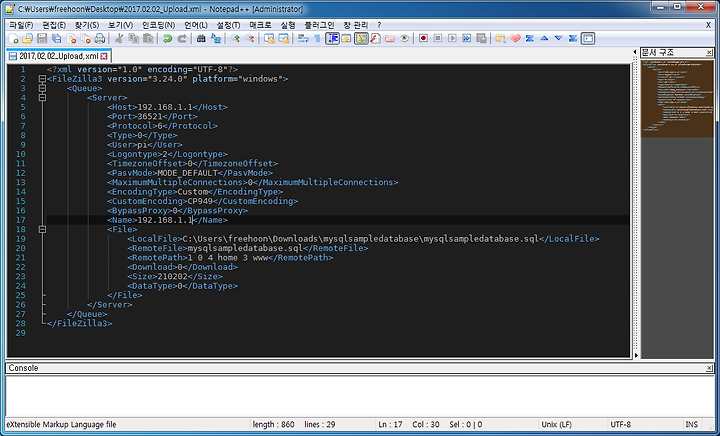Viewport: 720px width, 436px height.
Task: Collapse the FileZilla3 node on line 2
Action: pos(42,79)
